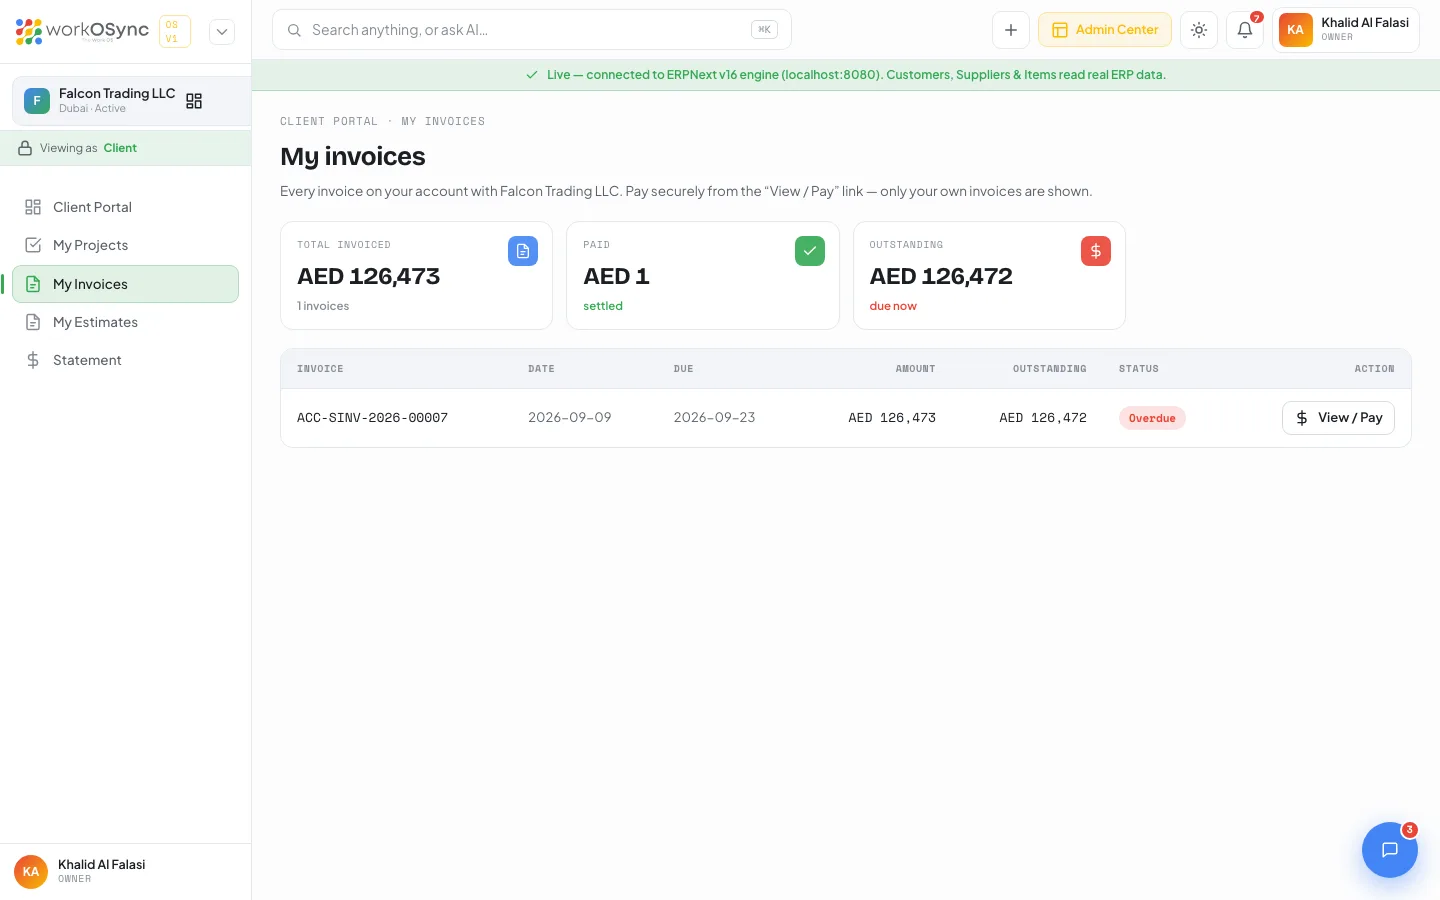
Task: Focus the Search anything or ask AI field
Action: click(532, 30)
